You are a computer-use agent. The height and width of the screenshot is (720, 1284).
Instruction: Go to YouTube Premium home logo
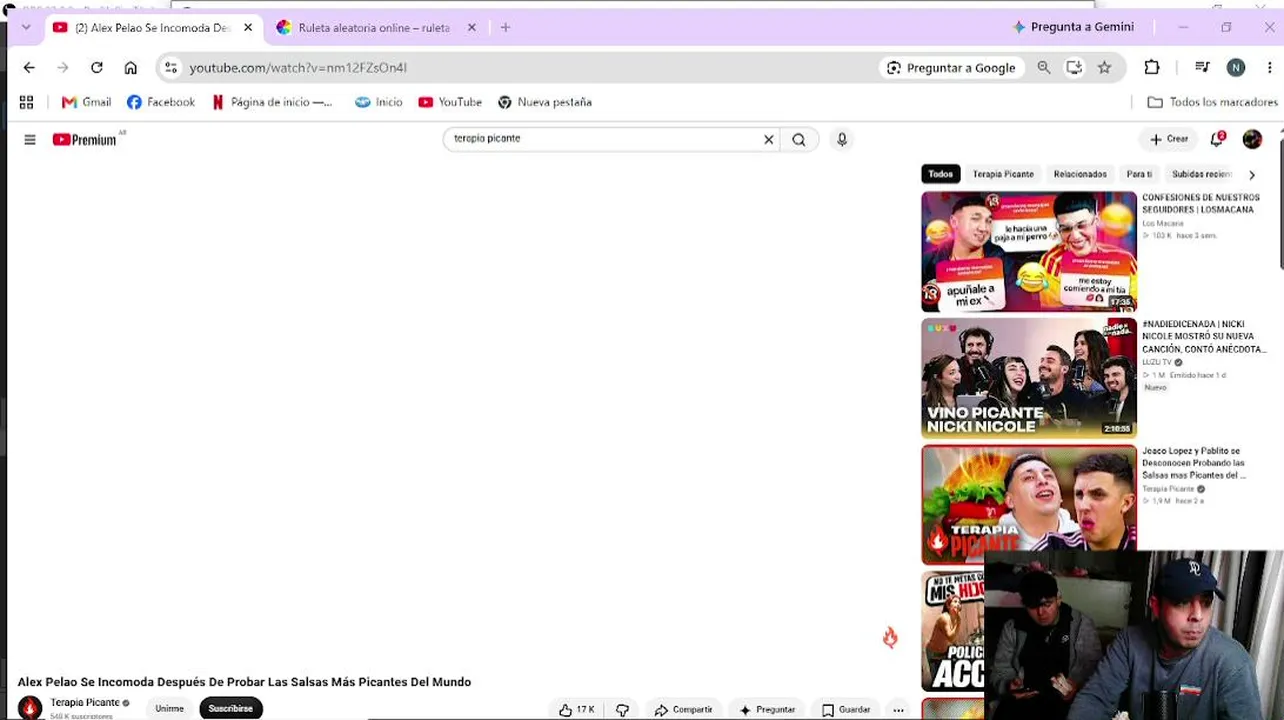(x=85, y=140)
